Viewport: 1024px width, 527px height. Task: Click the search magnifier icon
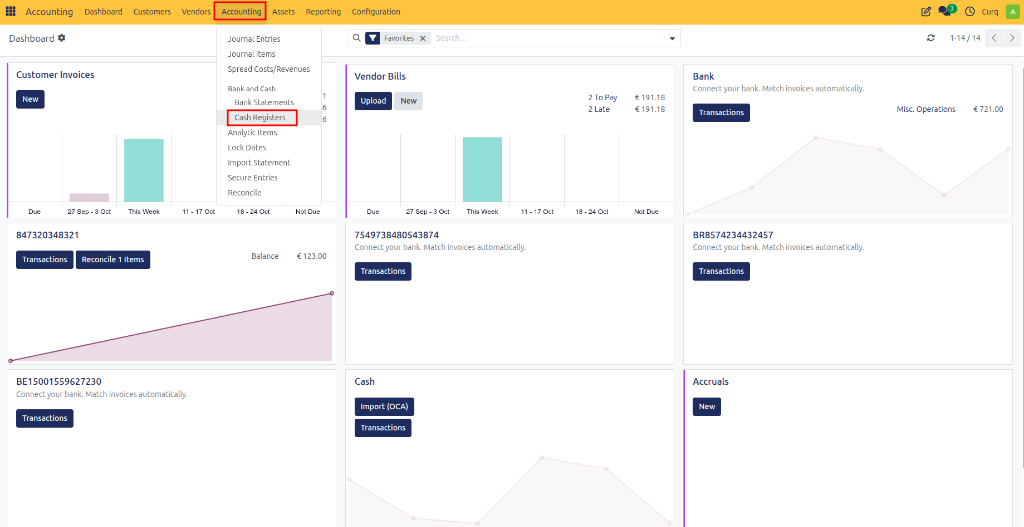coord(357,38)
